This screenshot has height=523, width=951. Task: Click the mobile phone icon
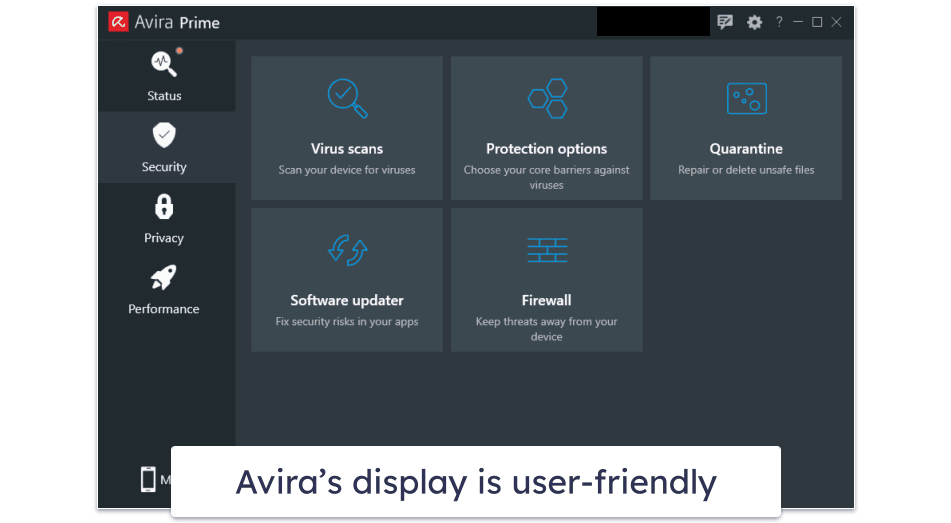pyautogui.click(x=148, y=479)
